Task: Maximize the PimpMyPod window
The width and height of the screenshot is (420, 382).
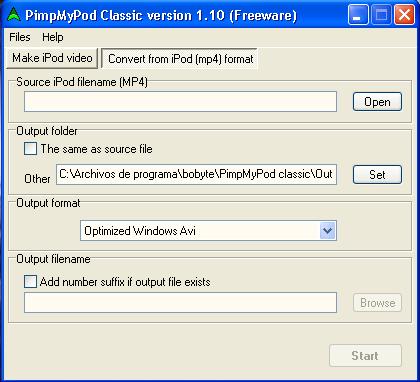Action: click(381, 15)
